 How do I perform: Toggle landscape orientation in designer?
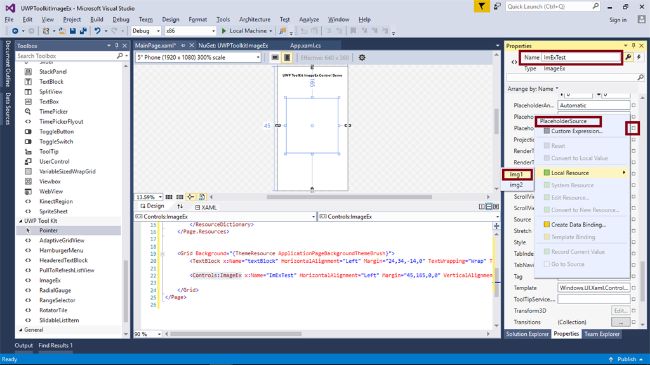tap(275, 58)
